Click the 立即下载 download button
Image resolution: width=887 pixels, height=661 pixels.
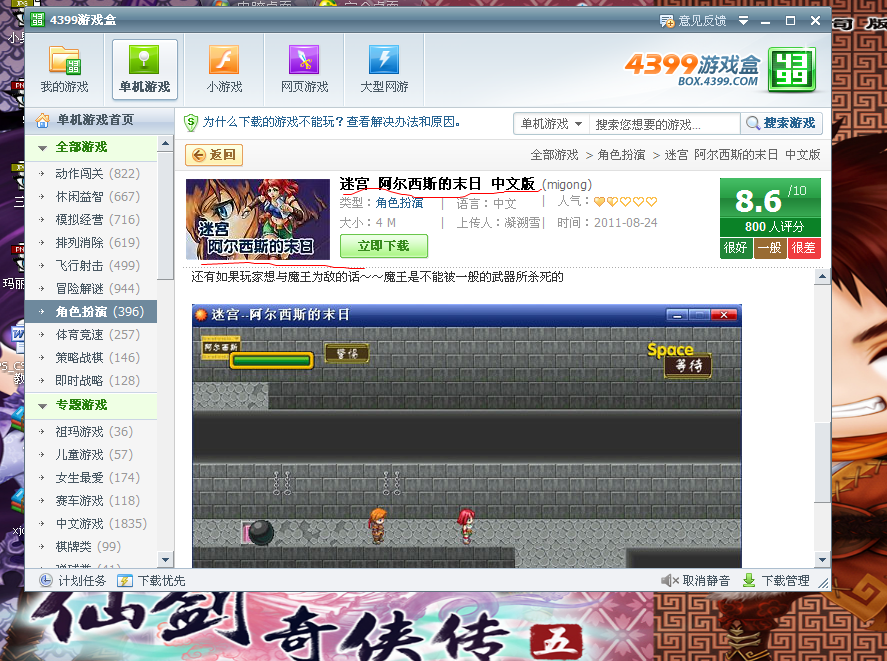tap(384, 246)
